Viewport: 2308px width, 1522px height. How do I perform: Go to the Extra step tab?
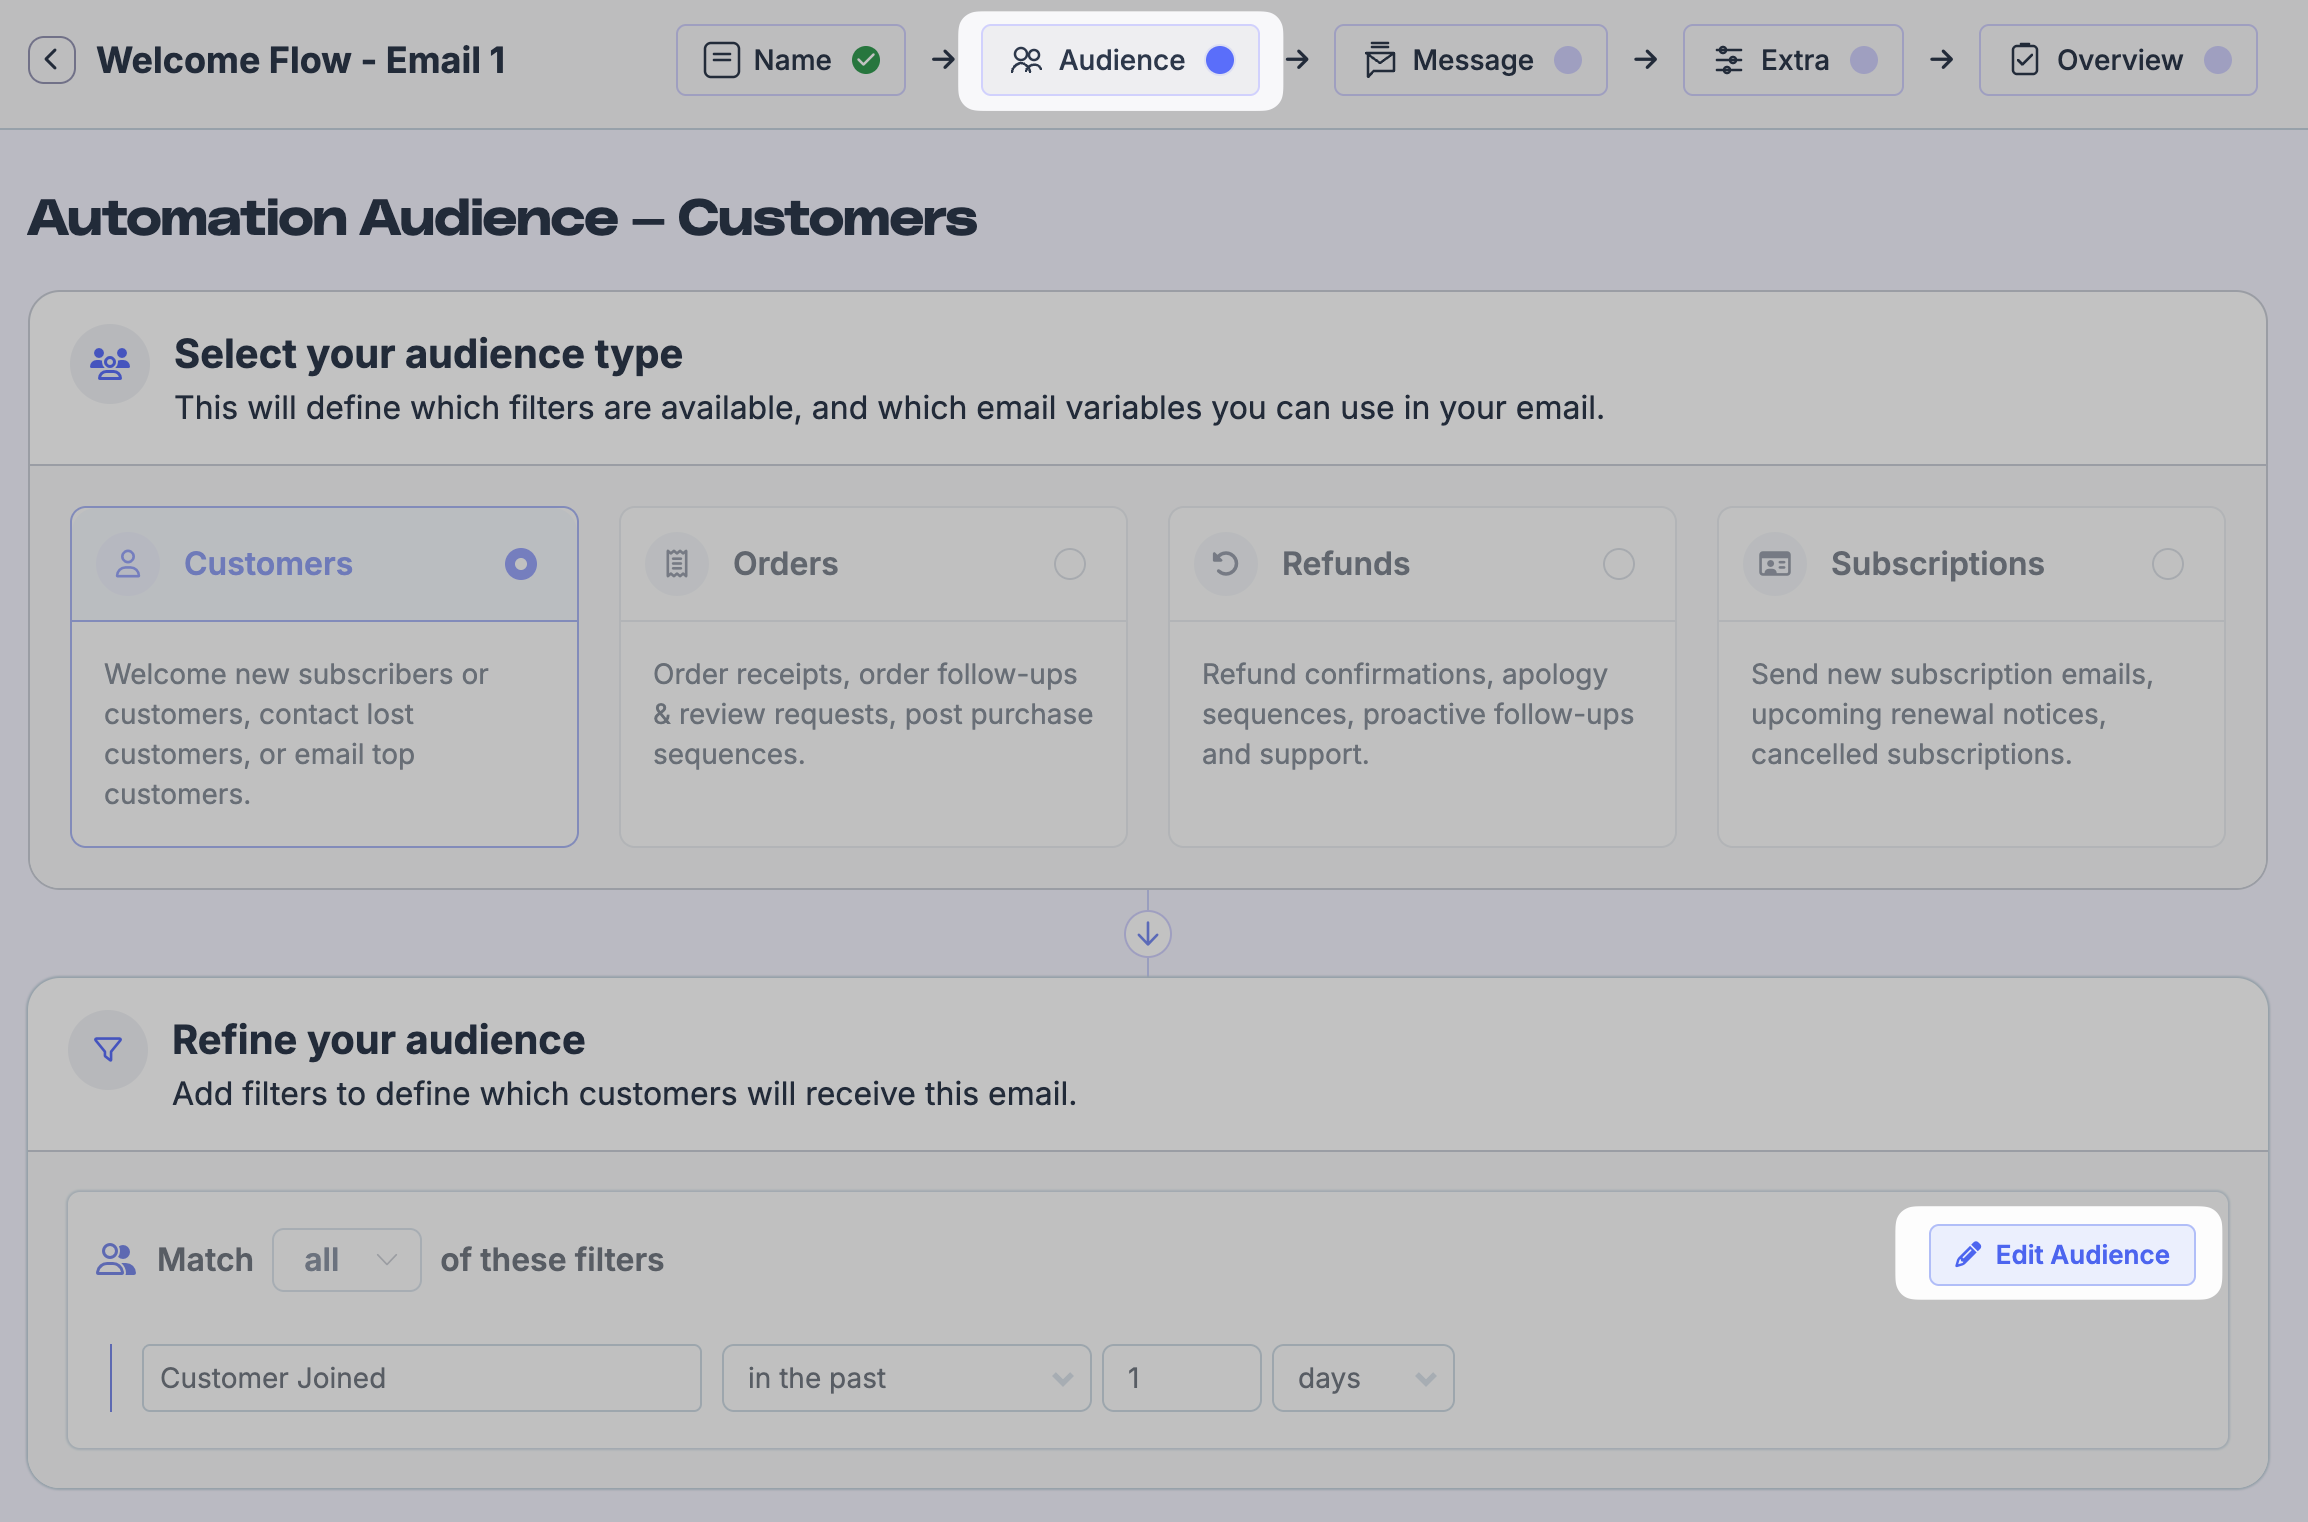pos(1793,60)
